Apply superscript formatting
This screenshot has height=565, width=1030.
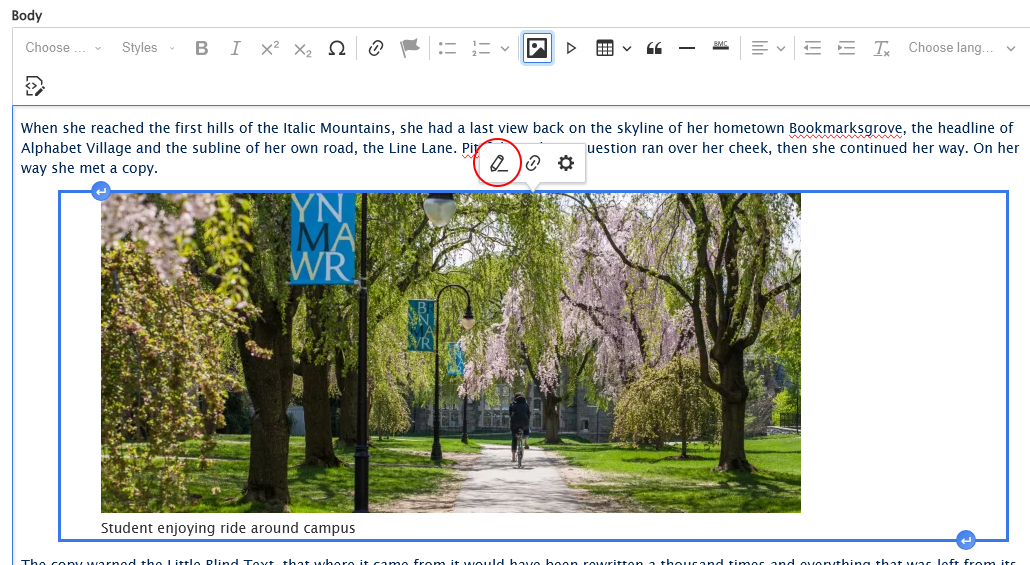point(269,48)
